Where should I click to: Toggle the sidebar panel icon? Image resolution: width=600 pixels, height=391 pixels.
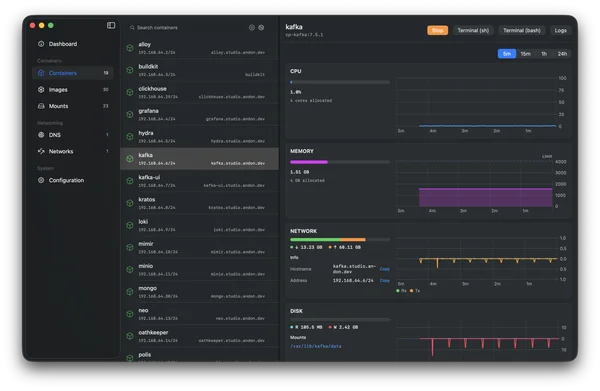click(111, 25)
